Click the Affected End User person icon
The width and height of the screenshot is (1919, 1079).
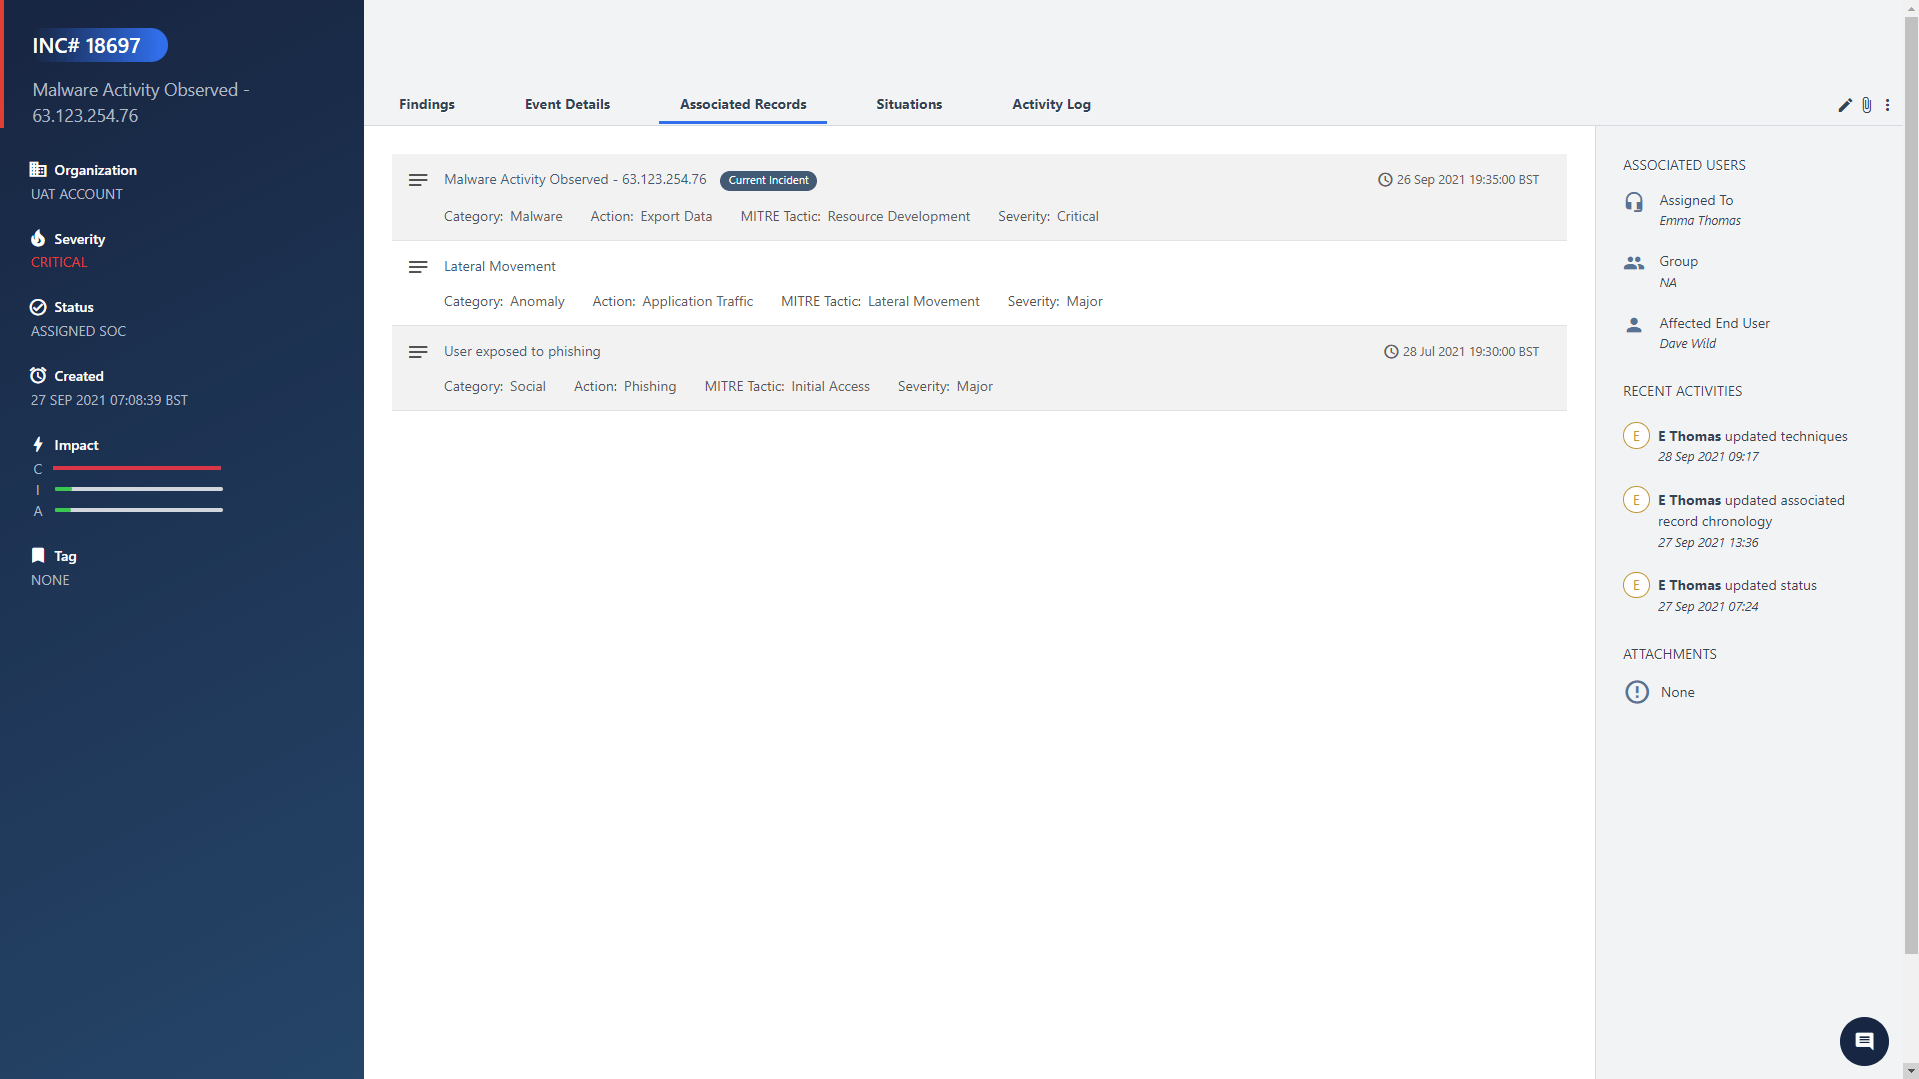pyautogui.click(x=1634, y=325)
